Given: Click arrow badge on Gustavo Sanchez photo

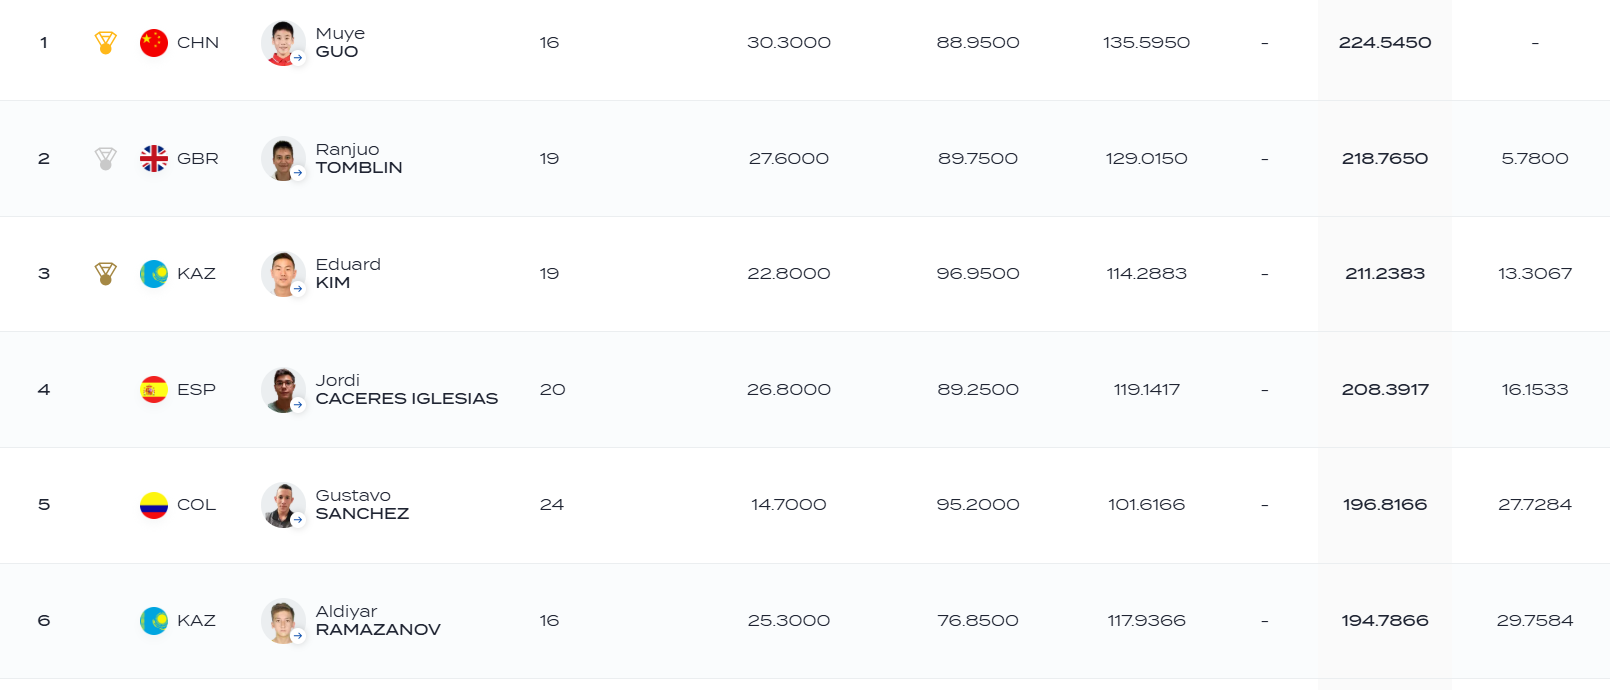Looking at the screenshot, I should pos(298,520).
